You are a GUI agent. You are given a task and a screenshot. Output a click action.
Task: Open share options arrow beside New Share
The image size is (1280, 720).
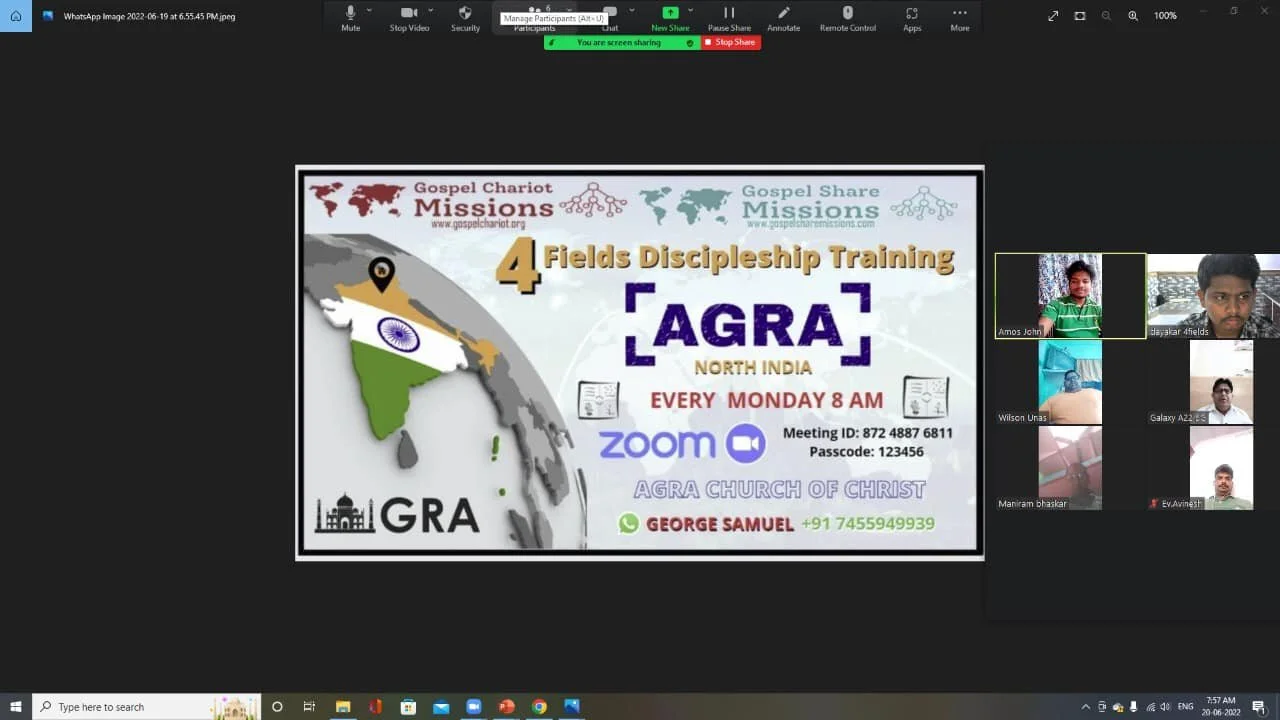click(x=690, y=10)
